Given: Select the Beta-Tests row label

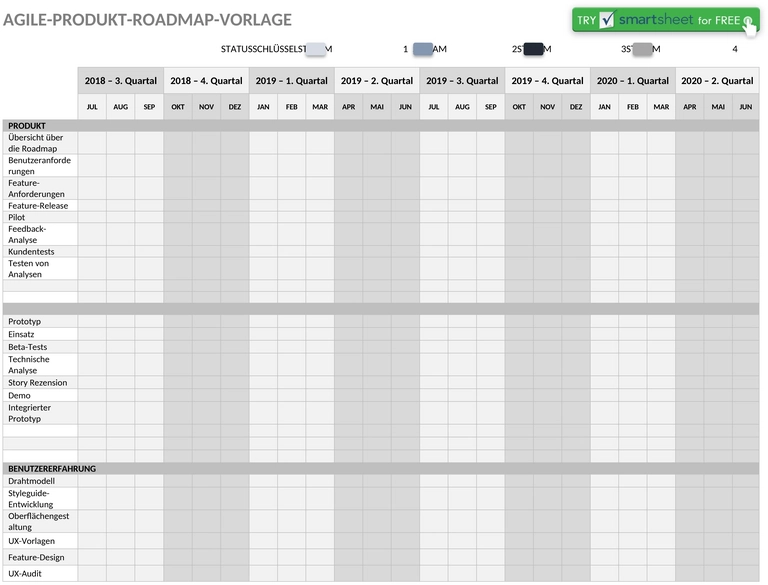Looking at the screenshot, I should click(x=40, y=347).
